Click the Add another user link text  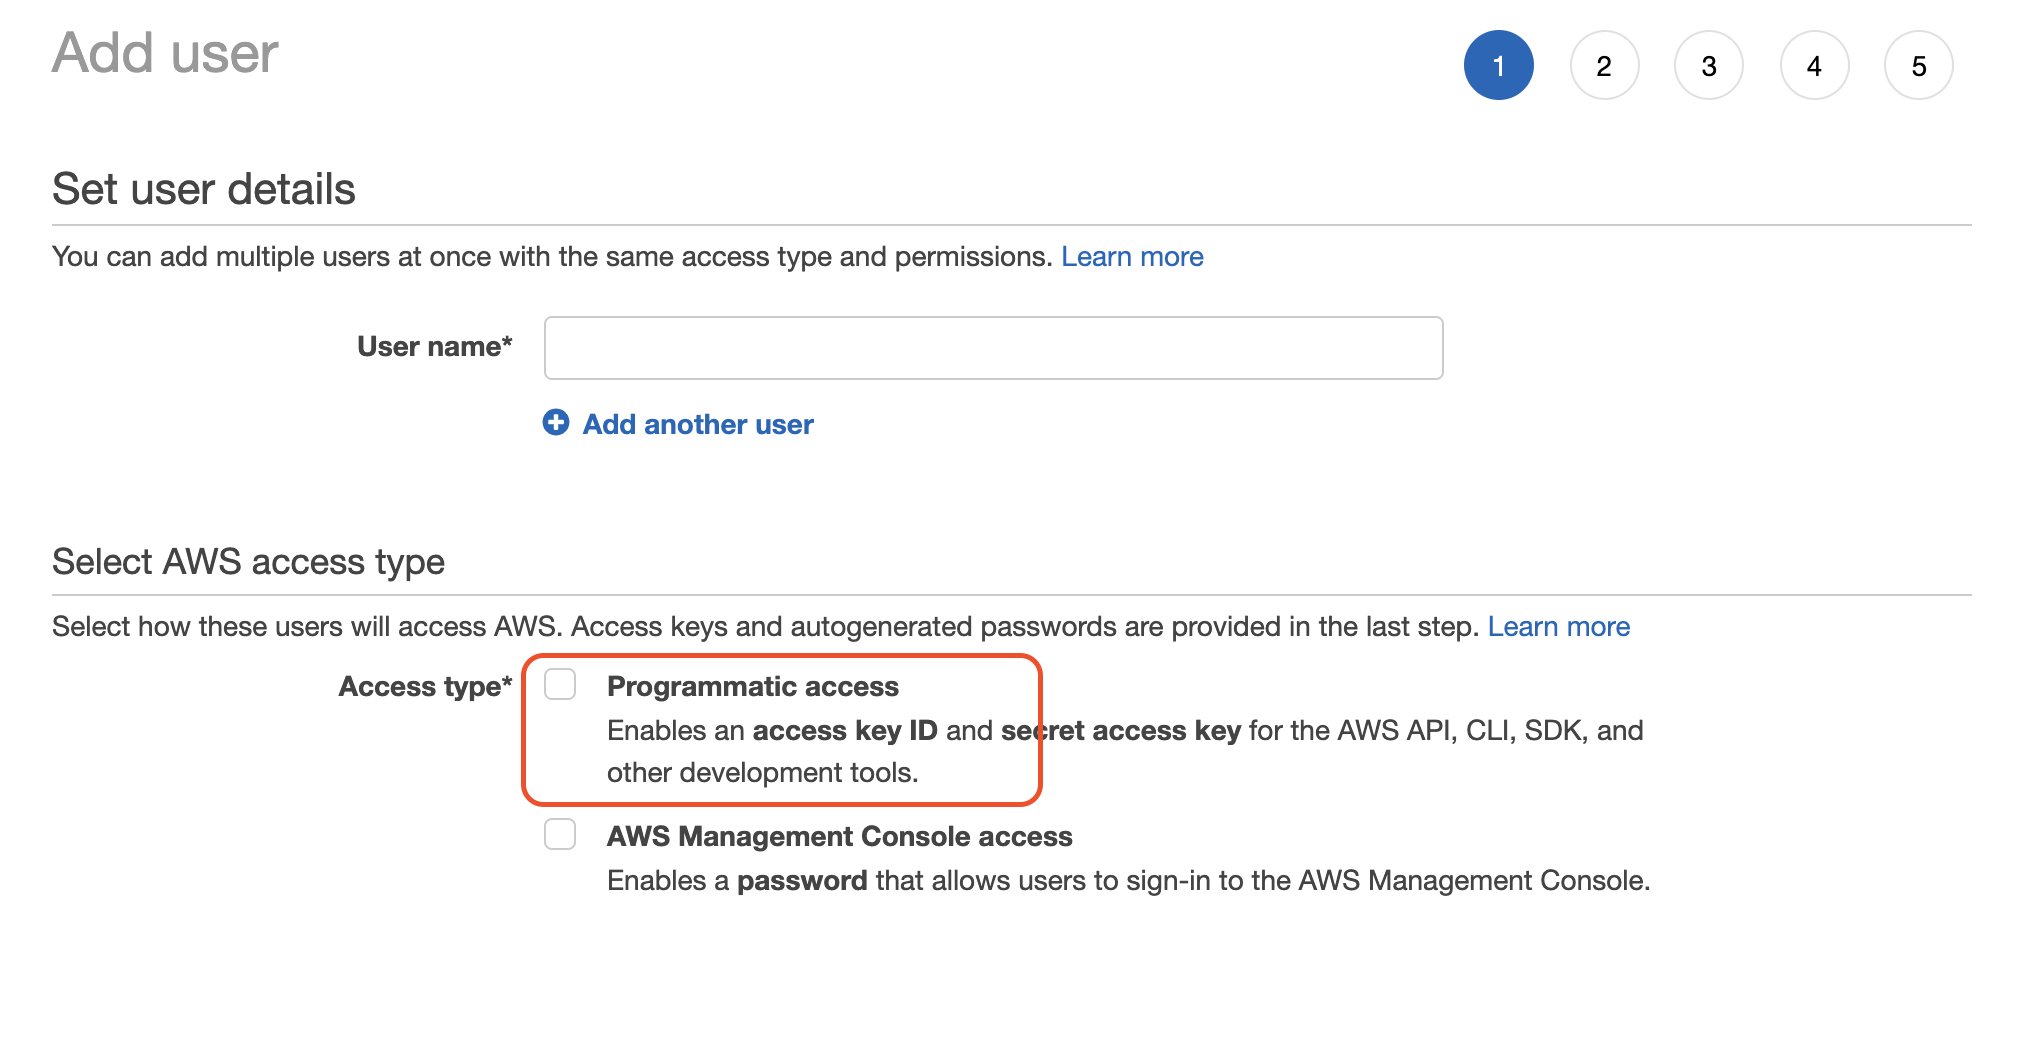pyautogui.click(x=698, y=424)
